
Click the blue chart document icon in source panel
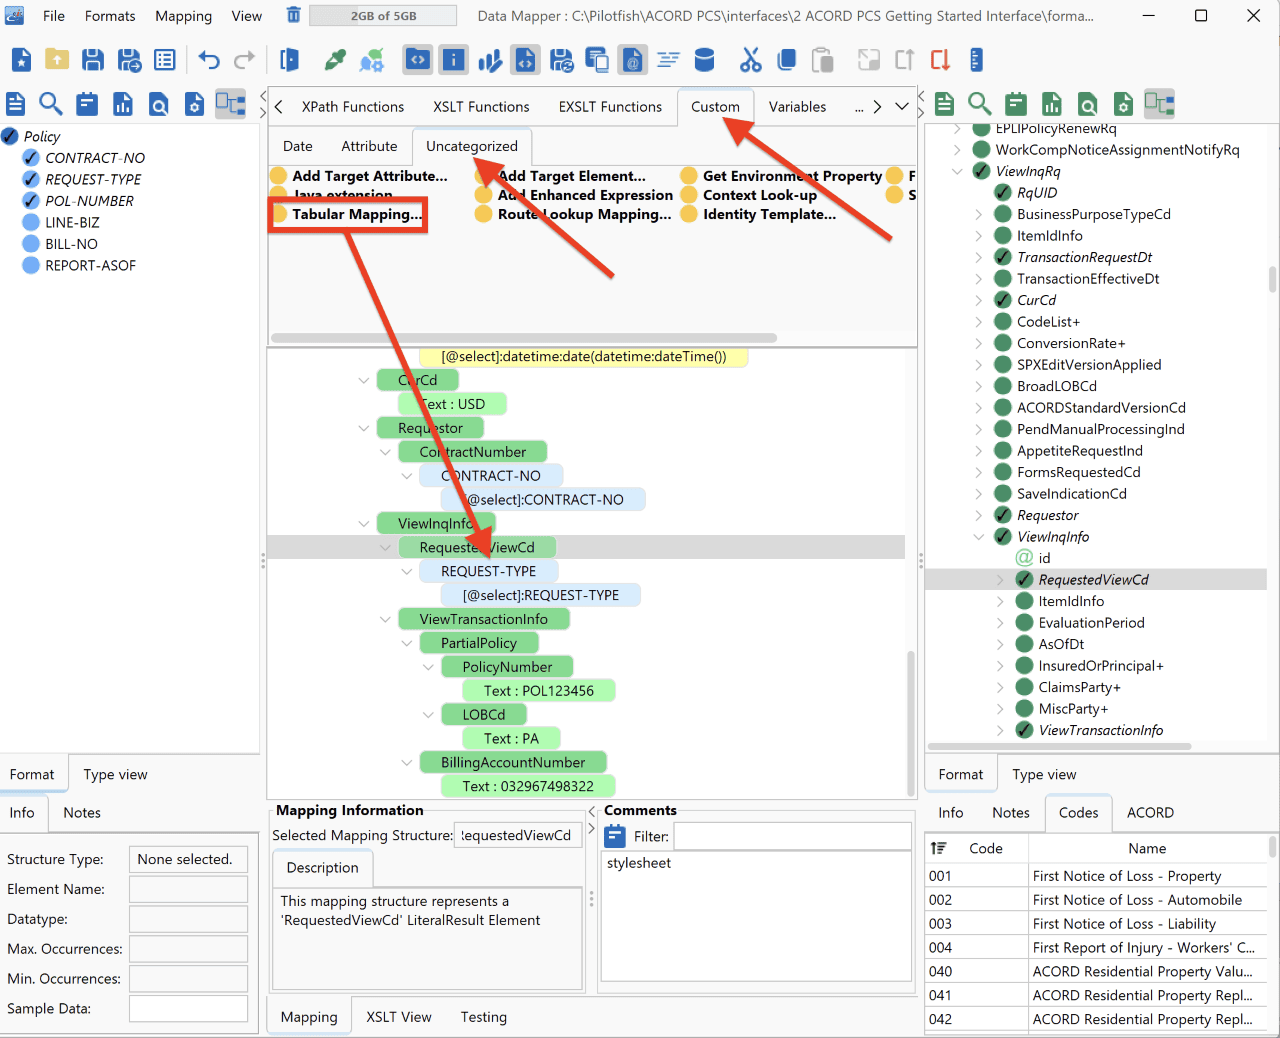pos(123,104)
